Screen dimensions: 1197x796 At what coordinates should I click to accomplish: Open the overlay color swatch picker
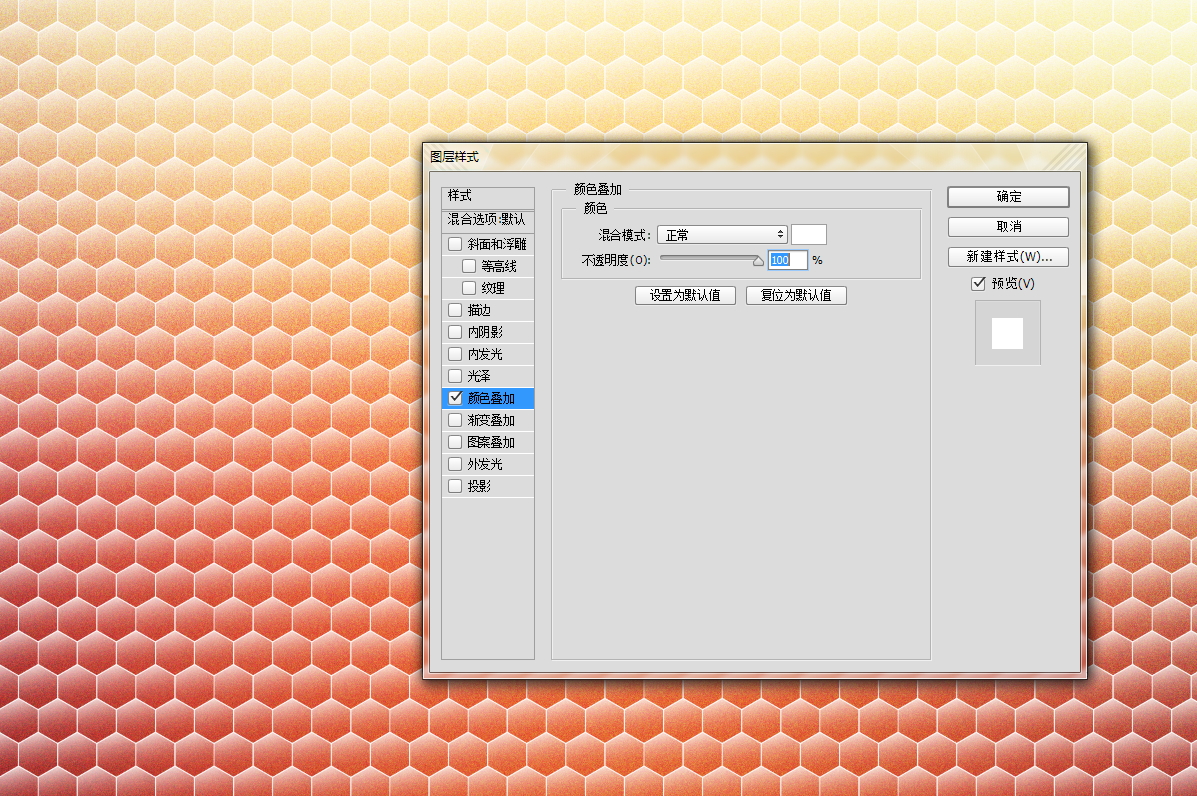pos(808,233)
